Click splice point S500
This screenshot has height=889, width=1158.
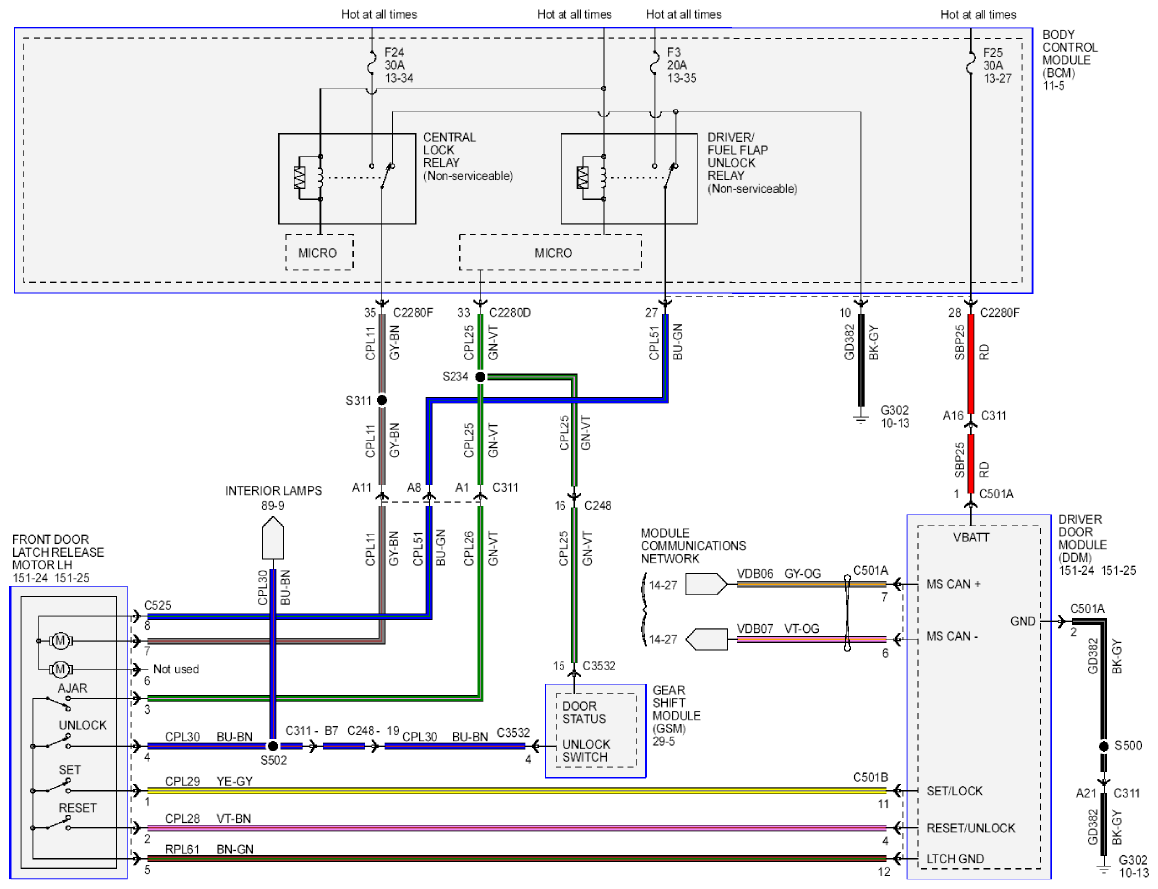click(x=1104, y=746)
